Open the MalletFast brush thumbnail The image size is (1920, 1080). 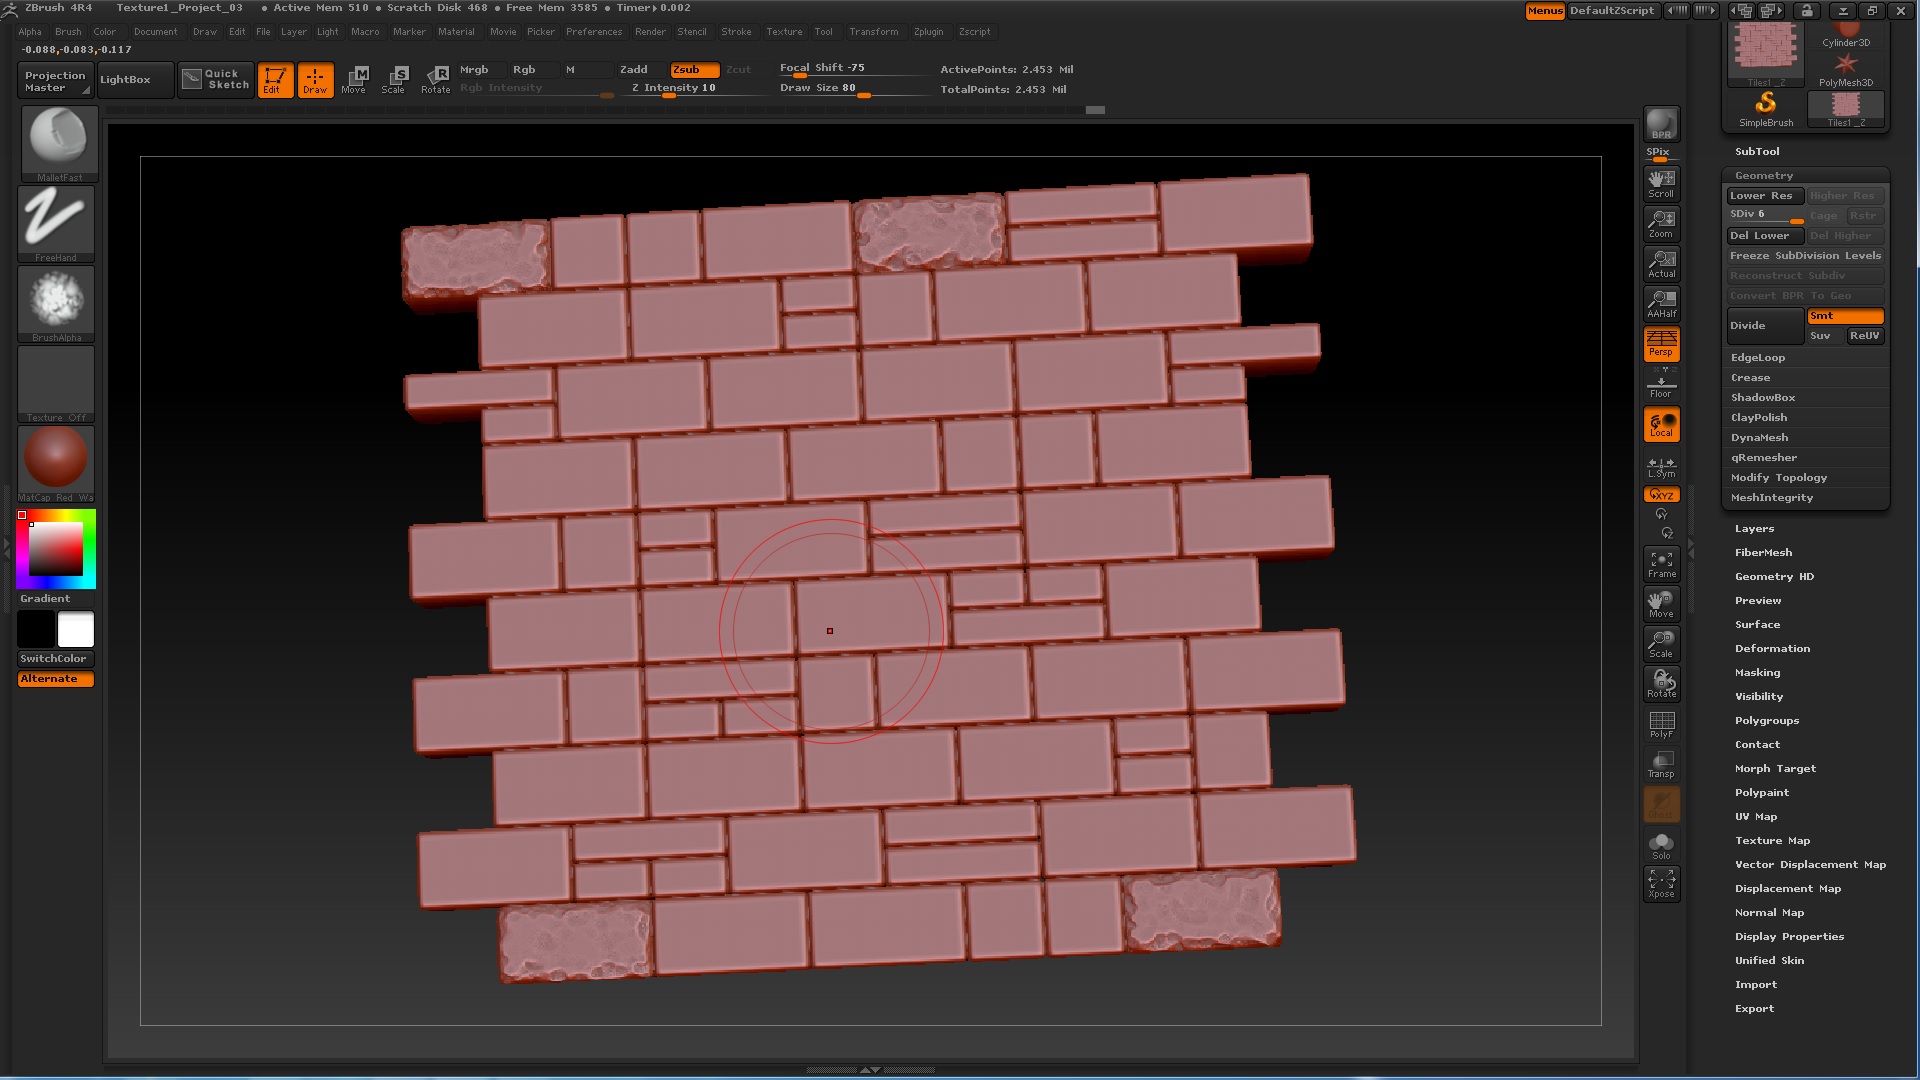[x=58, y=141]
